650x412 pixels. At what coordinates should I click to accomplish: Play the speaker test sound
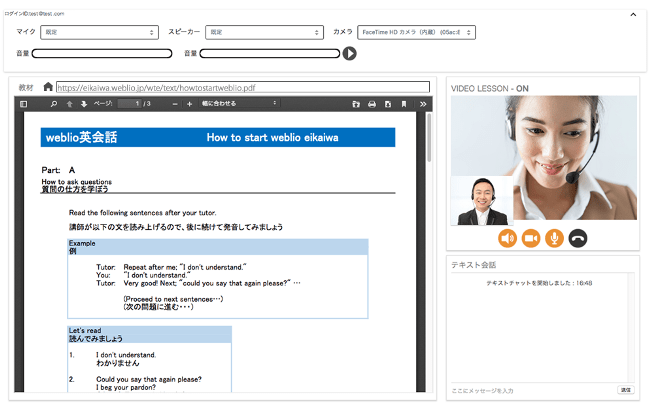[349, 53]
